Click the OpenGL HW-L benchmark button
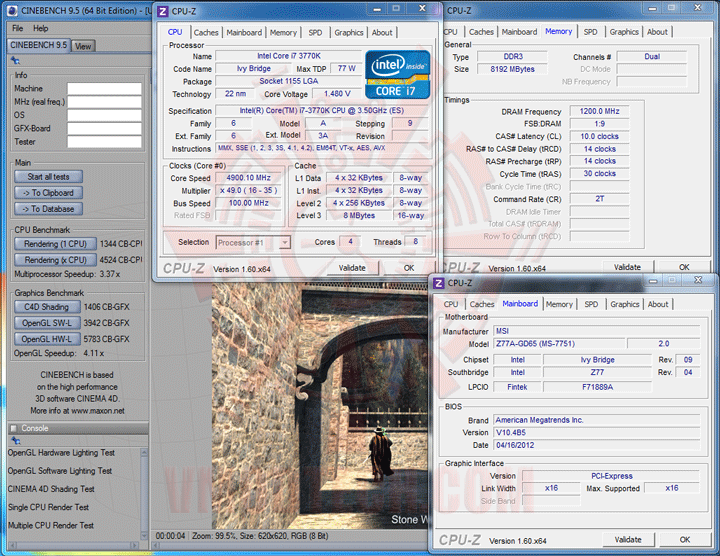The image size is (720, 556). (48, 339)
